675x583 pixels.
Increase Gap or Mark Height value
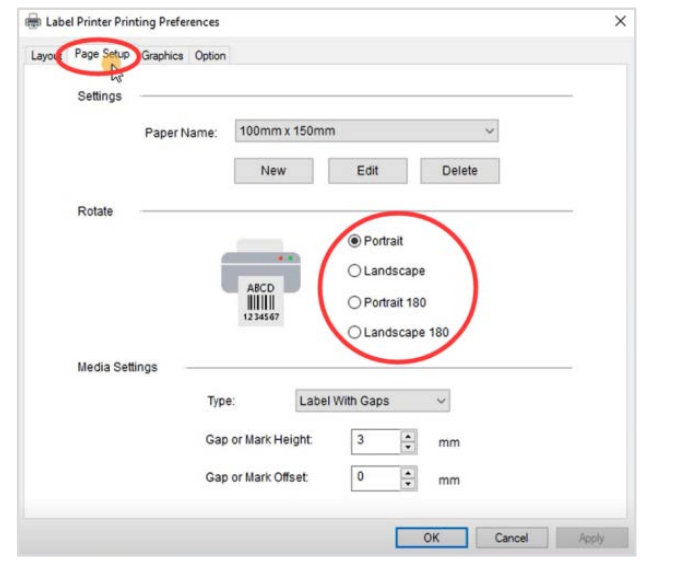(x=408, y=436)
